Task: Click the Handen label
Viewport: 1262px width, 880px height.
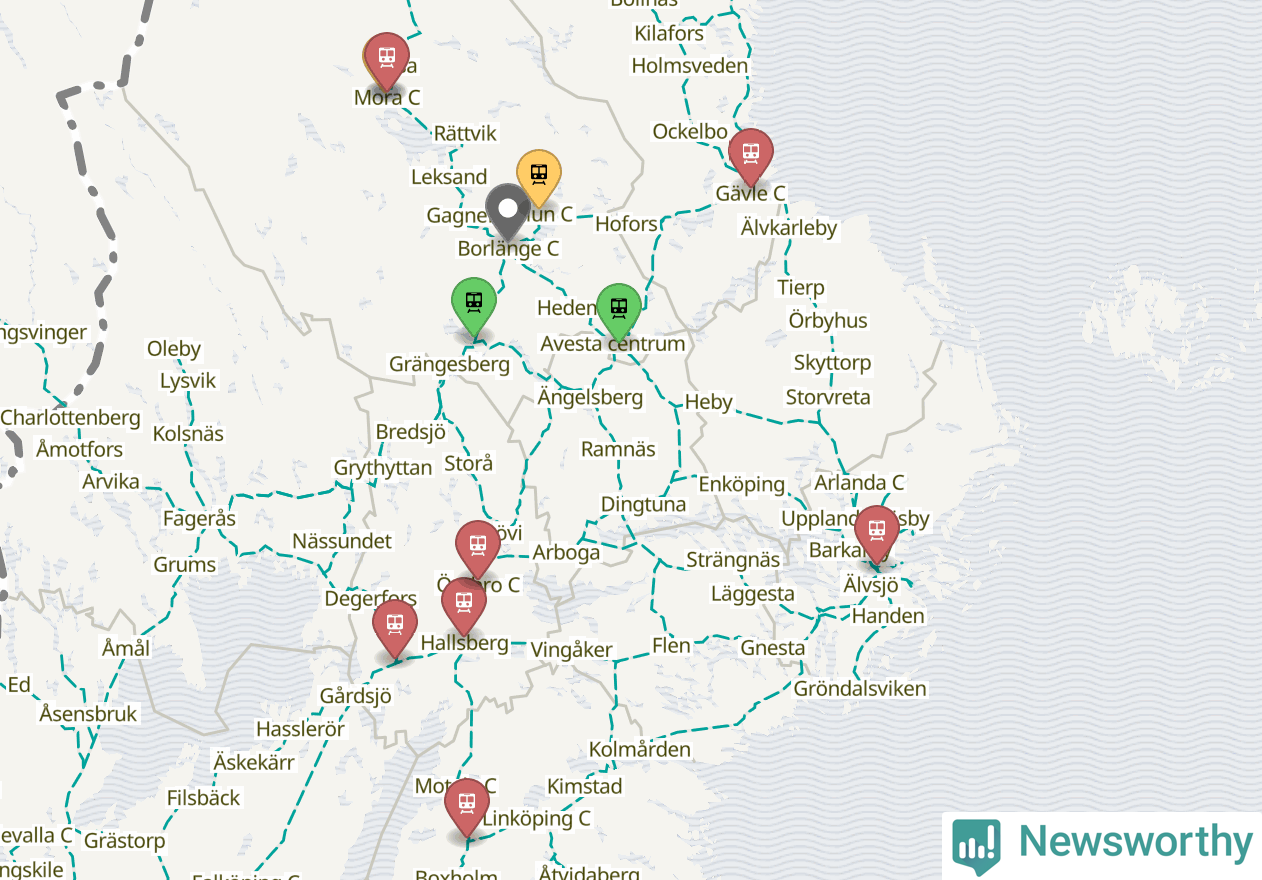Action: tap(888, 616)
